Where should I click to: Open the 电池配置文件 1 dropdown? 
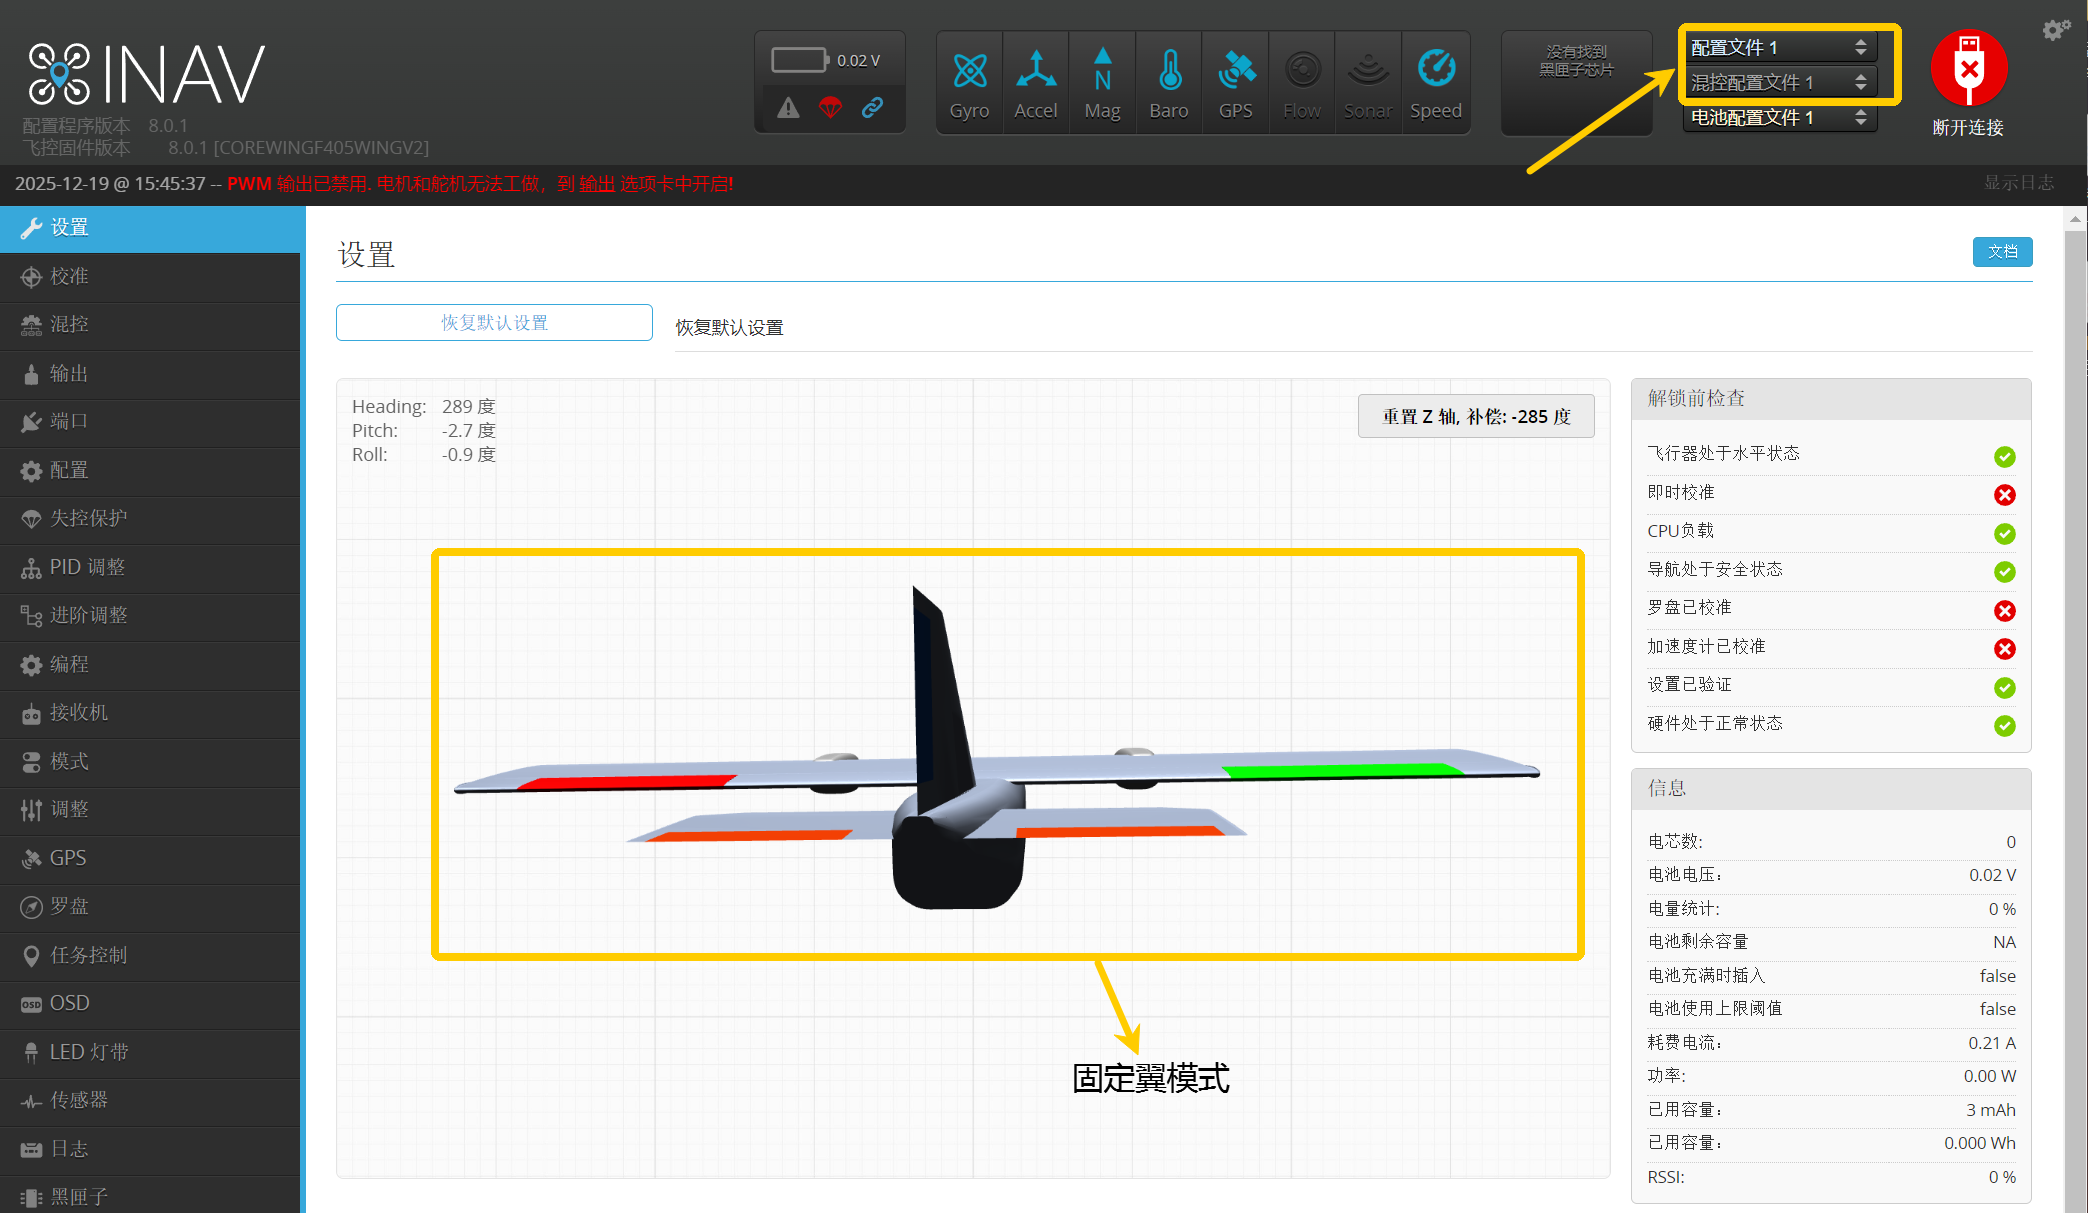coord(1779,117)
